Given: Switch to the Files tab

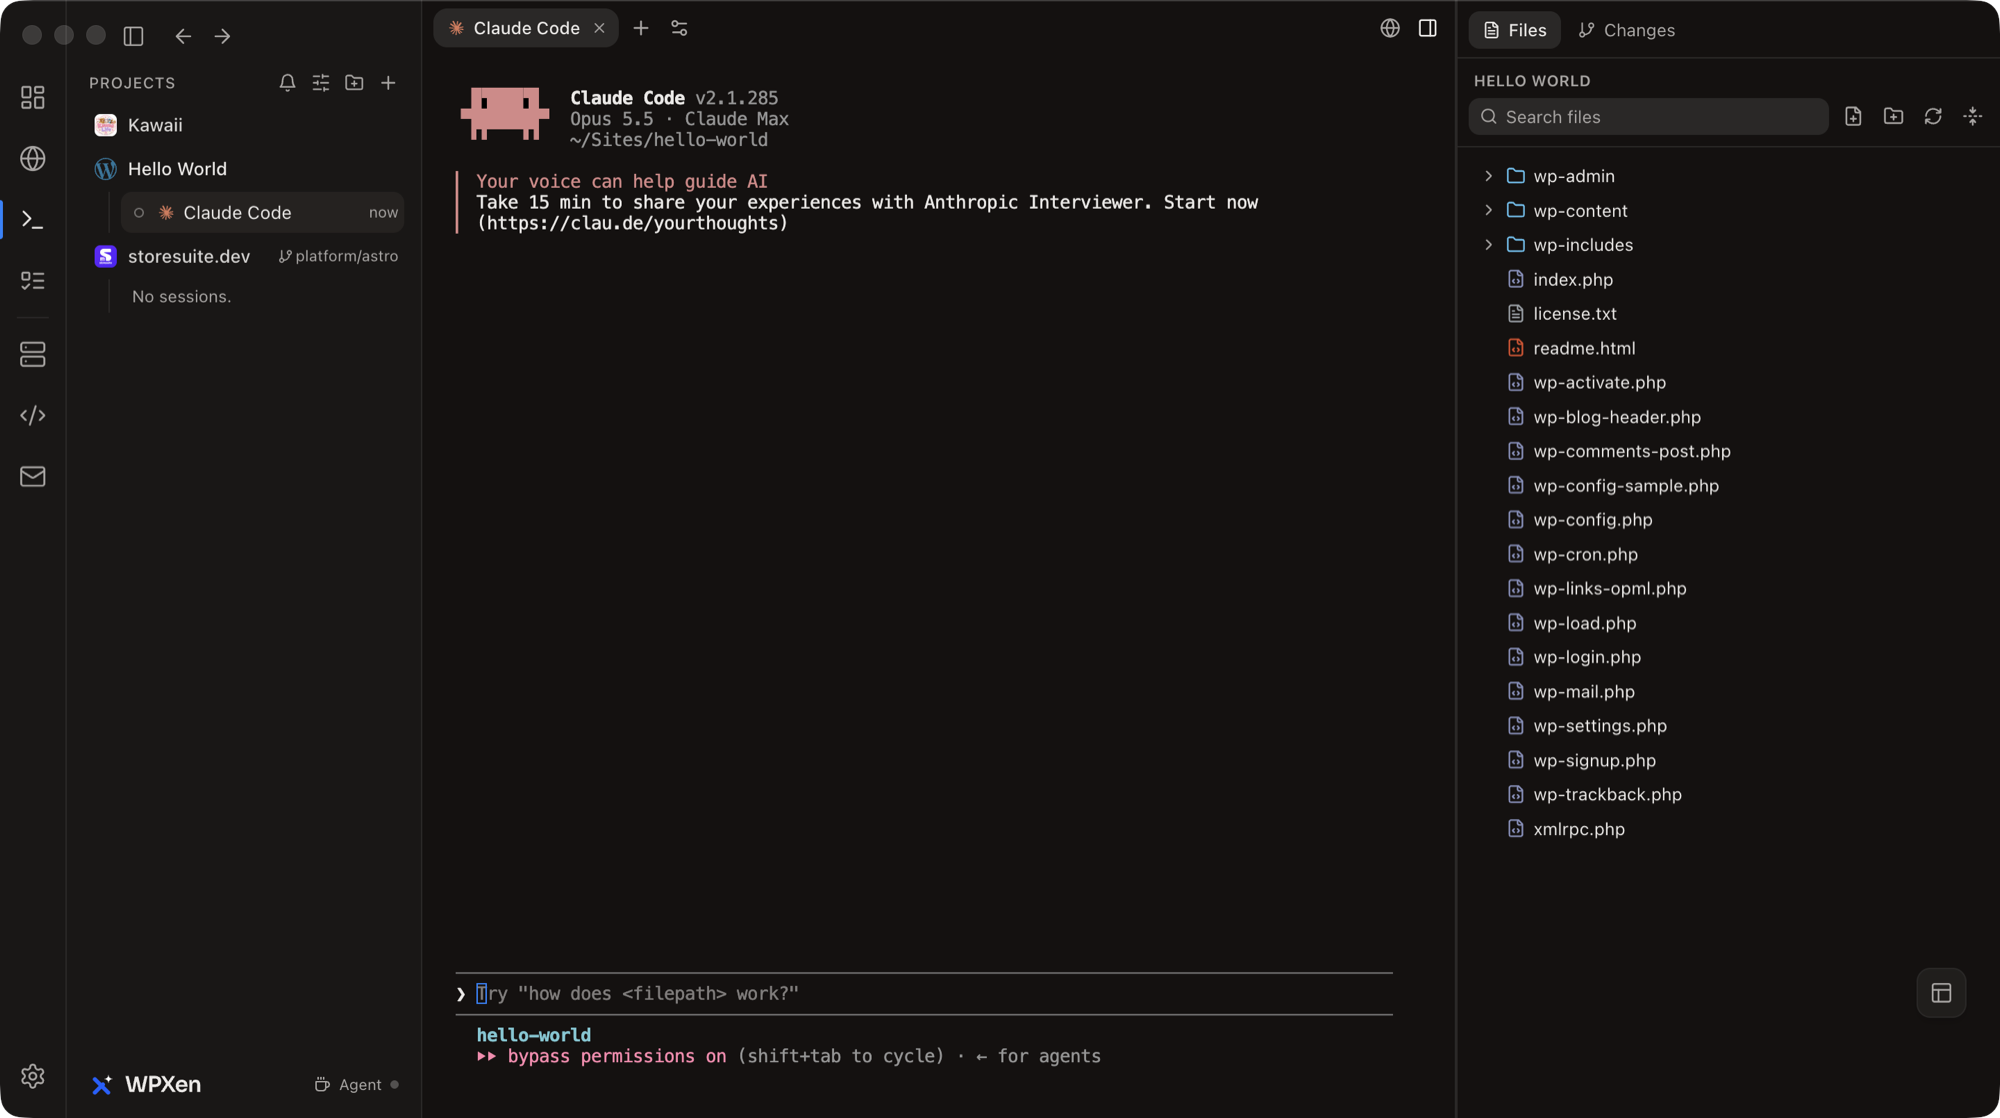Looking at the screenshot, I should click(x=1514, y=30).
